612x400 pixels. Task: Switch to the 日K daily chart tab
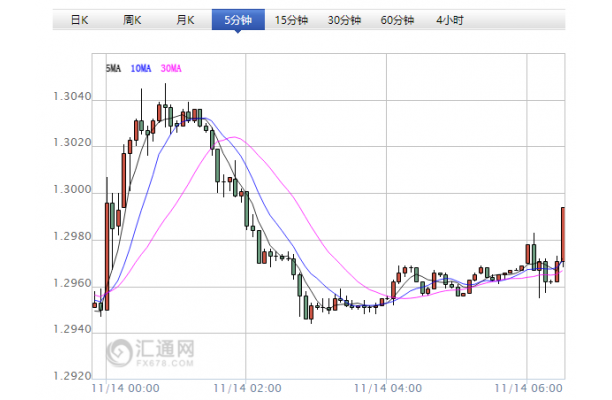coord(77,19)
